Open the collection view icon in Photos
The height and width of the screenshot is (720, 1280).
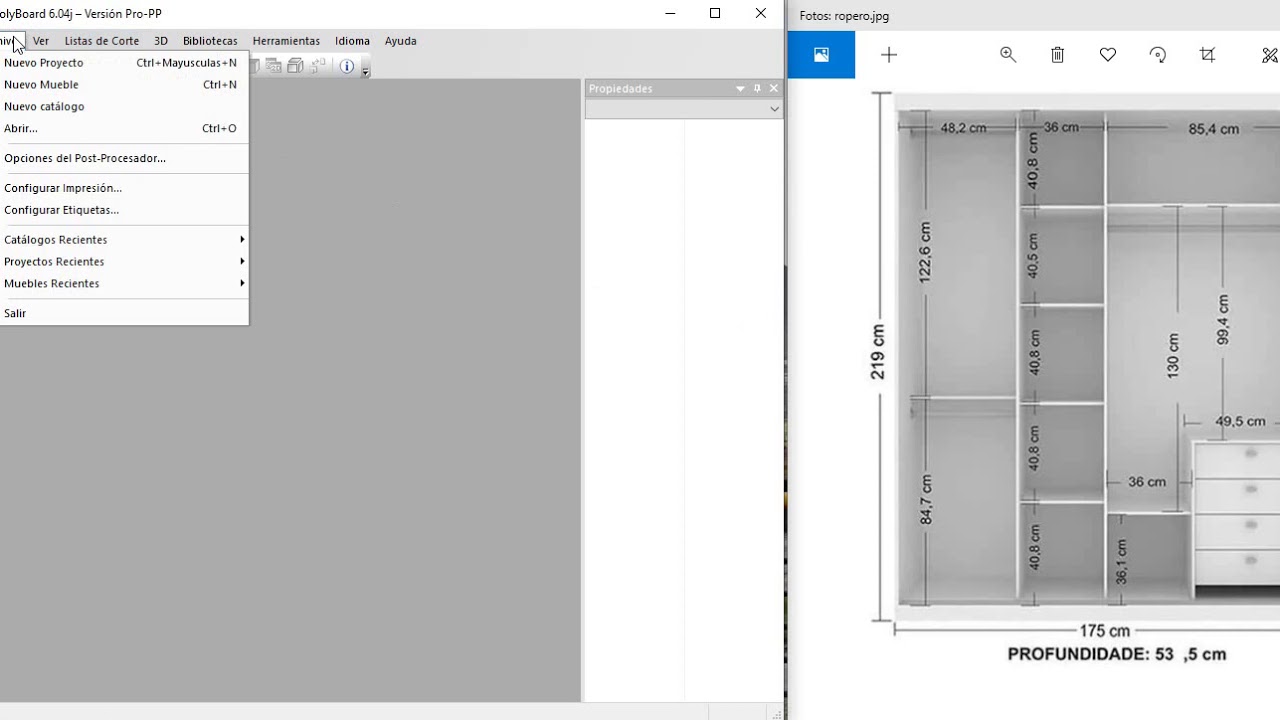tap(821, 55)
